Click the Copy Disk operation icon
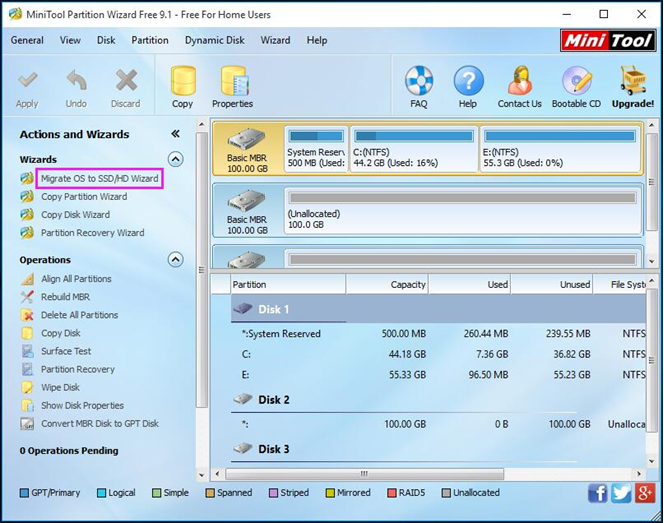 28,333
